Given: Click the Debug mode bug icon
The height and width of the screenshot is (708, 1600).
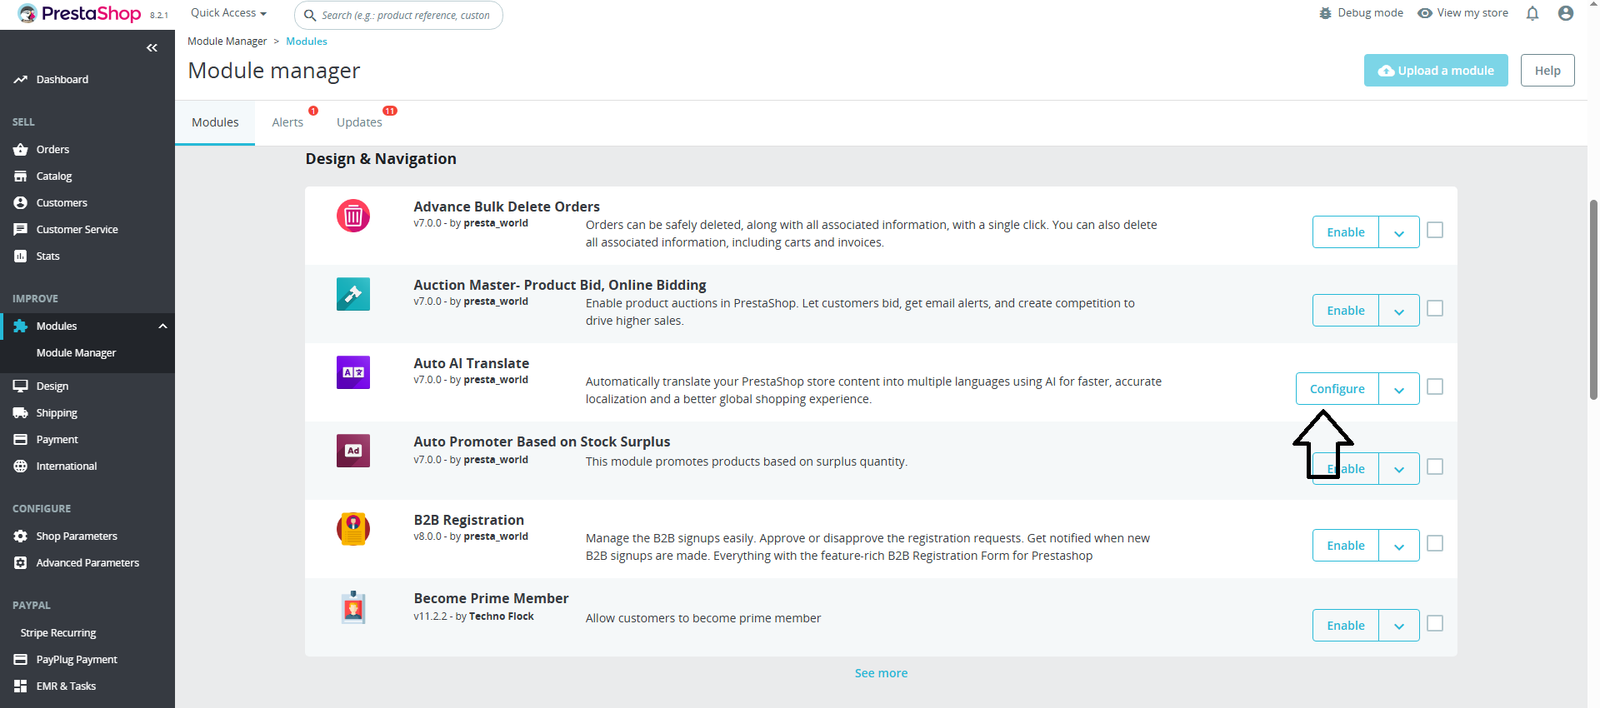Looking at the screenshot, I should [x=1325, y=13].
